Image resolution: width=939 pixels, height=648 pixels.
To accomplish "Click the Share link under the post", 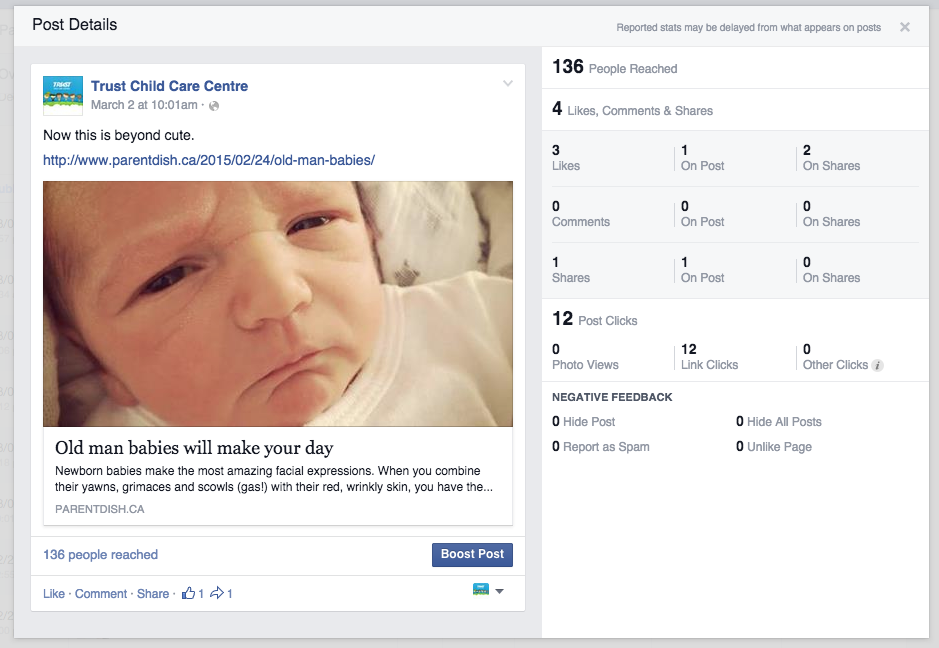I will [153, 594].
